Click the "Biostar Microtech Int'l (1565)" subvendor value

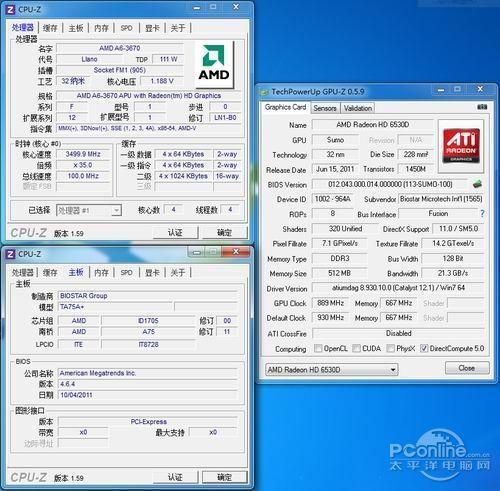pos(441,199)
